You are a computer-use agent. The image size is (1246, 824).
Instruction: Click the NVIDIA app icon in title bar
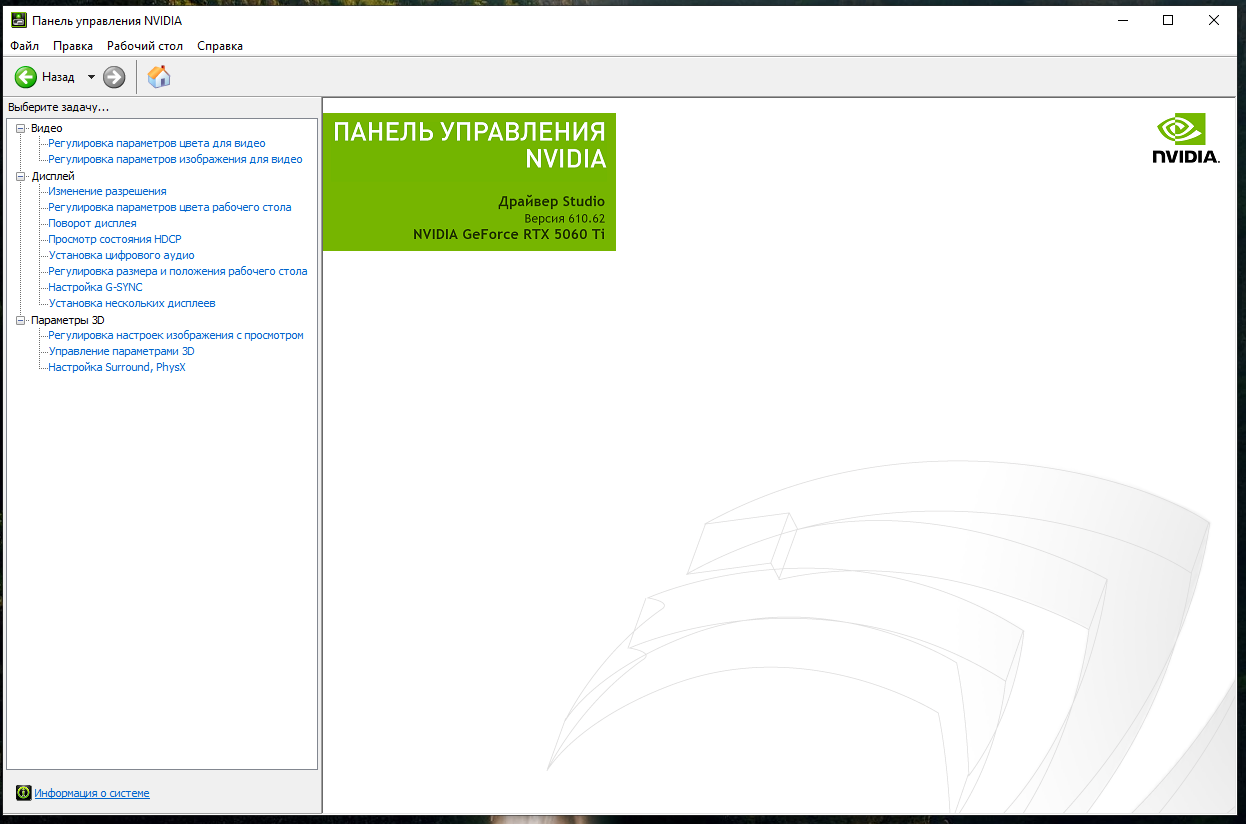pos(19,20)
